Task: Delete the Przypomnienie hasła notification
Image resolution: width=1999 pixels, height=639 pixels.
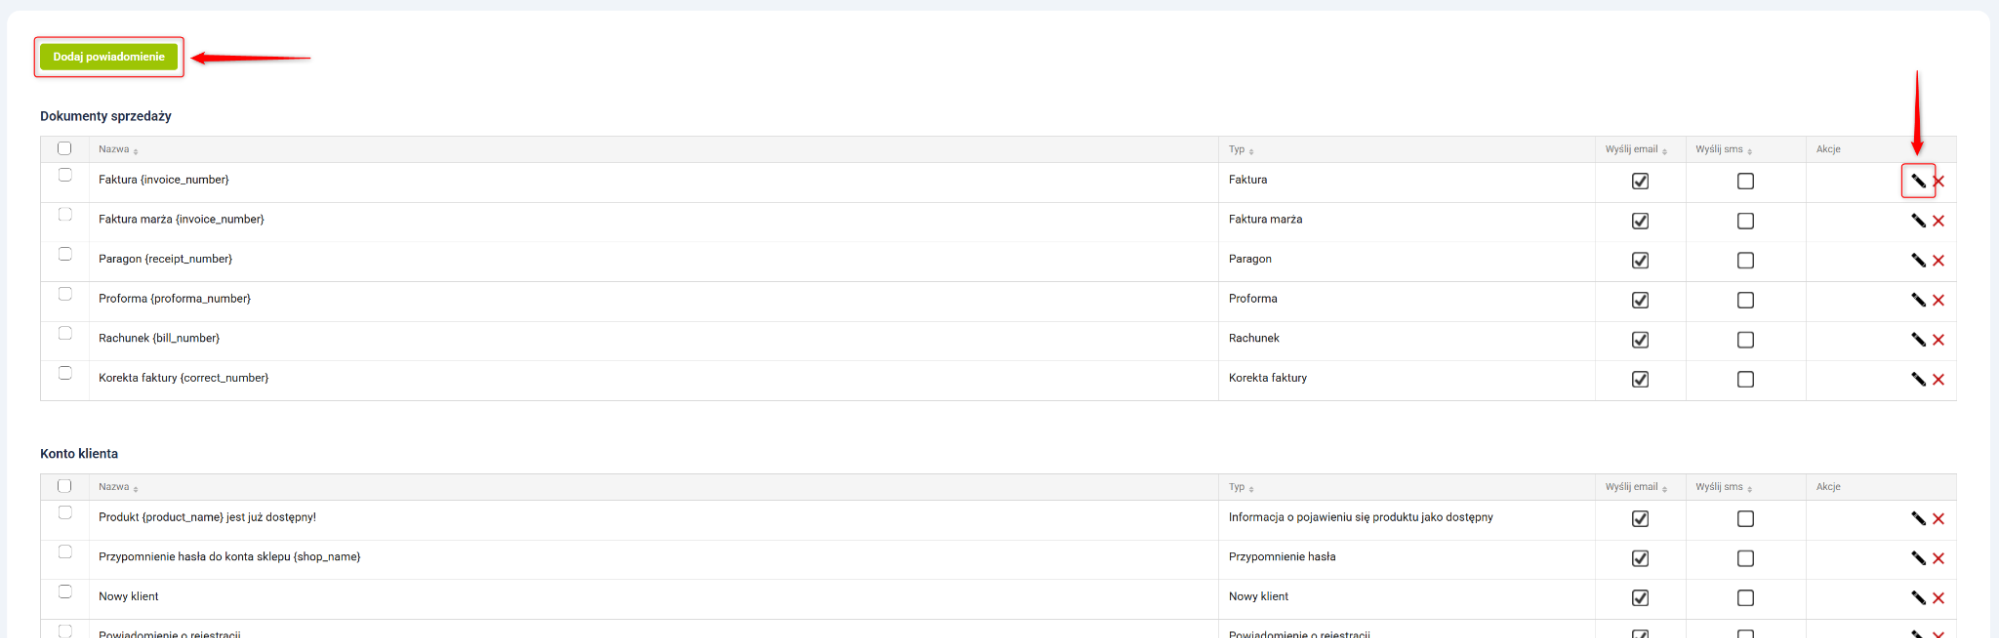Action: pos(1938,558)
